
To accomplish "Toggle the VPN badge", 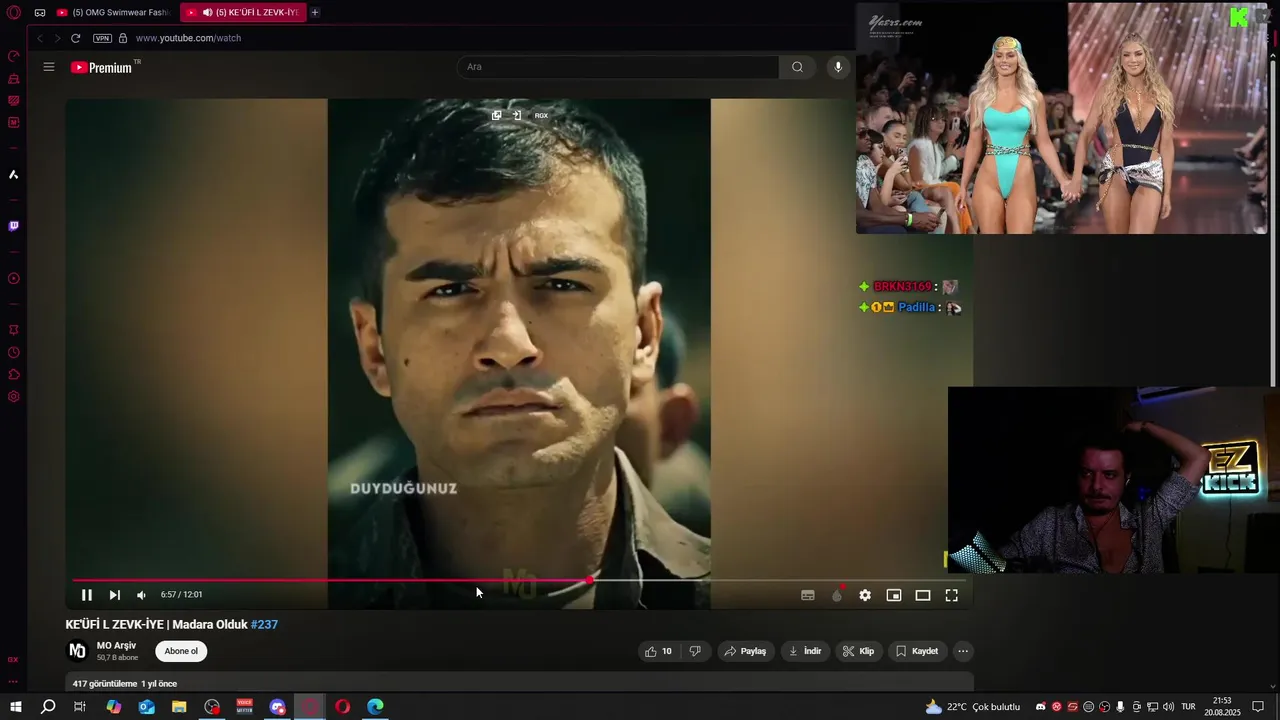I will point(102,38).
